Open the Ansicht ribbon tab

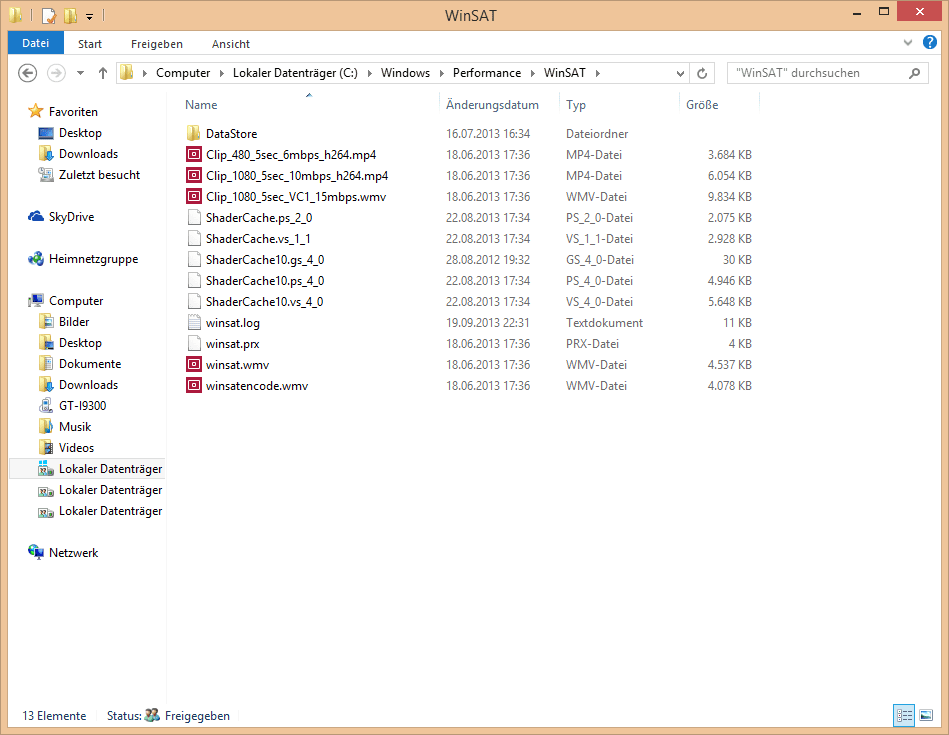(231, 44)
